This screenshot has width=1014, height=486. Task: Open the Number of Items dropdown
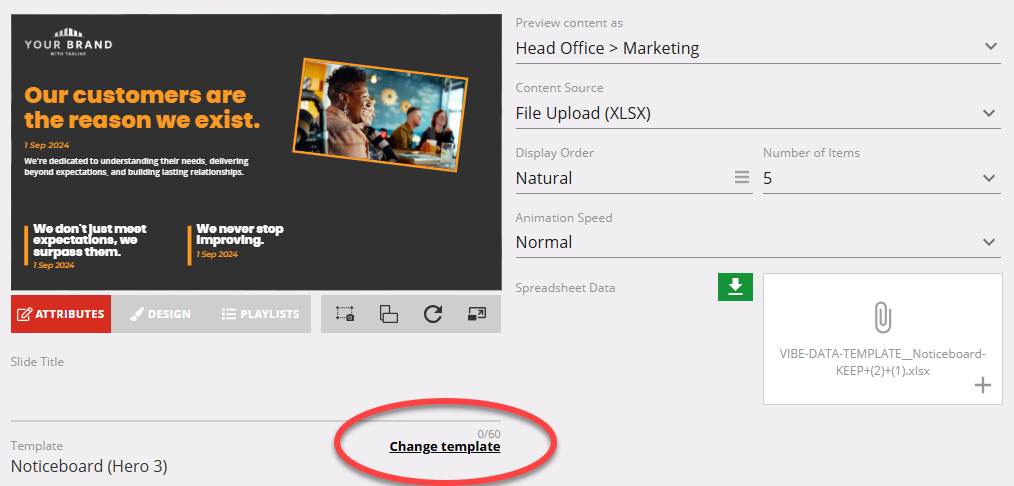990,178
